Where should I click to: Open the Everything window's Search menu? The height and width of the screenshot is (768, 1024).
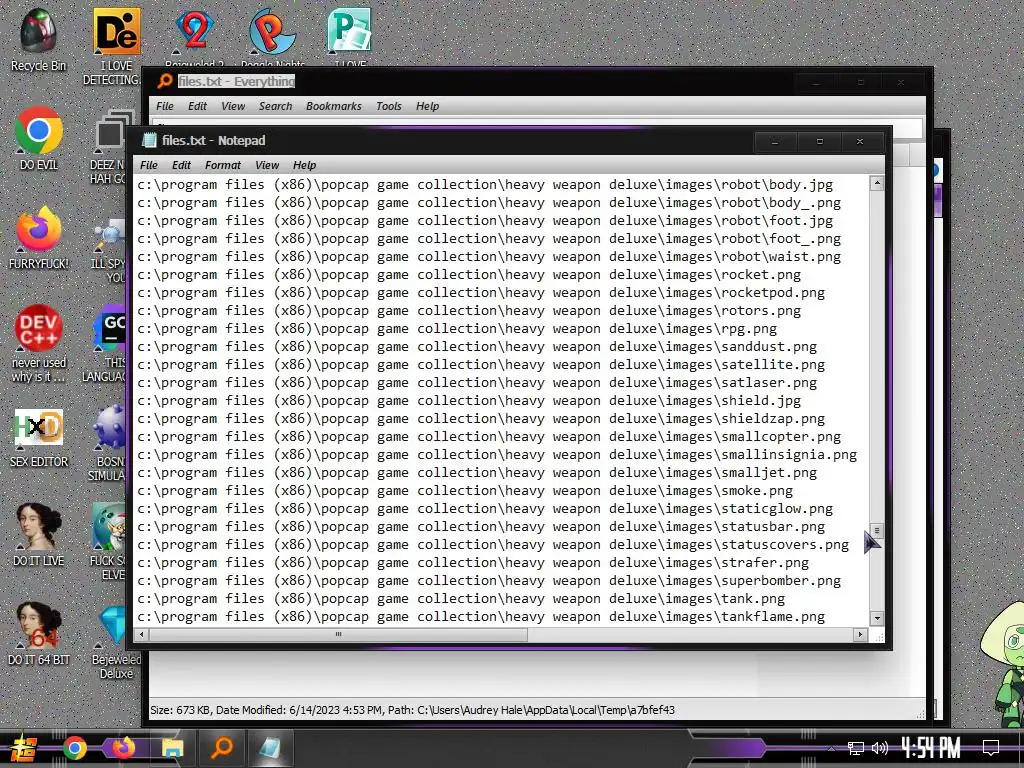[x=276, y=106]
